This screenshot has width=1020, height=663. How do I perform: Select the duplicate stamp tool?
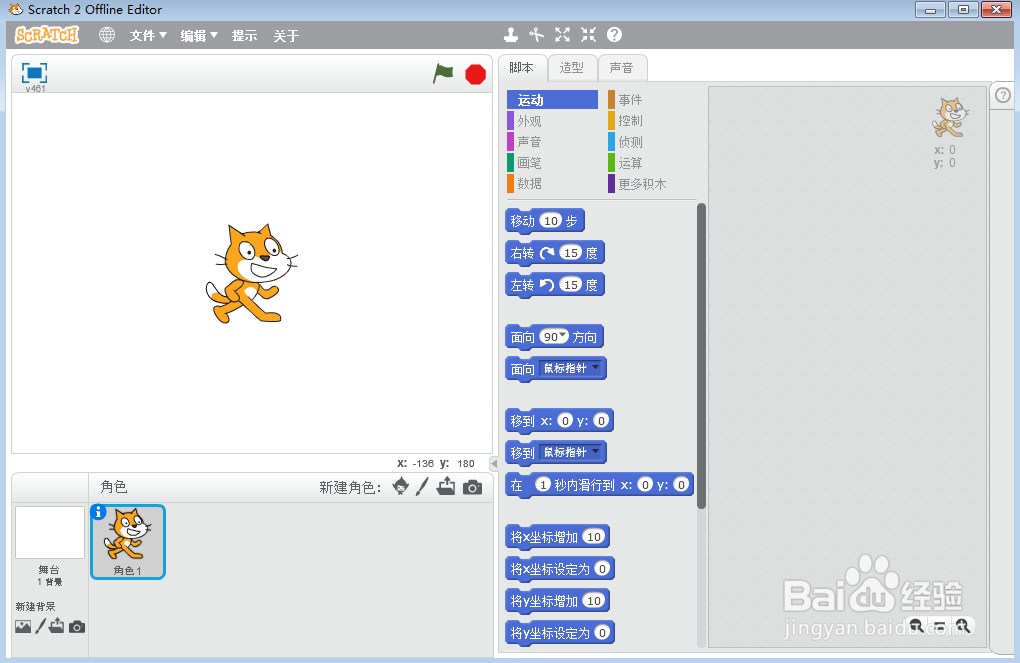[511, 33]
